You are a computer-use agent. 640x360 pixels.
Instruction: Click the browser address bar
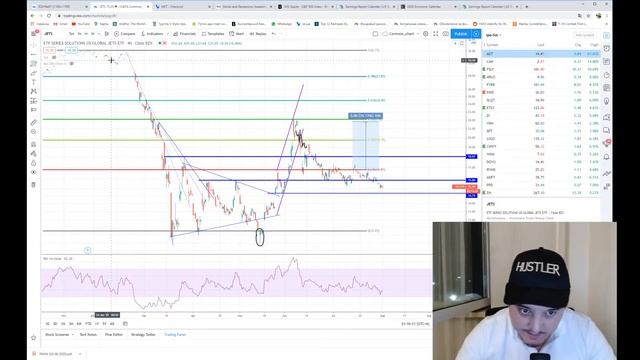coord(314,16)
